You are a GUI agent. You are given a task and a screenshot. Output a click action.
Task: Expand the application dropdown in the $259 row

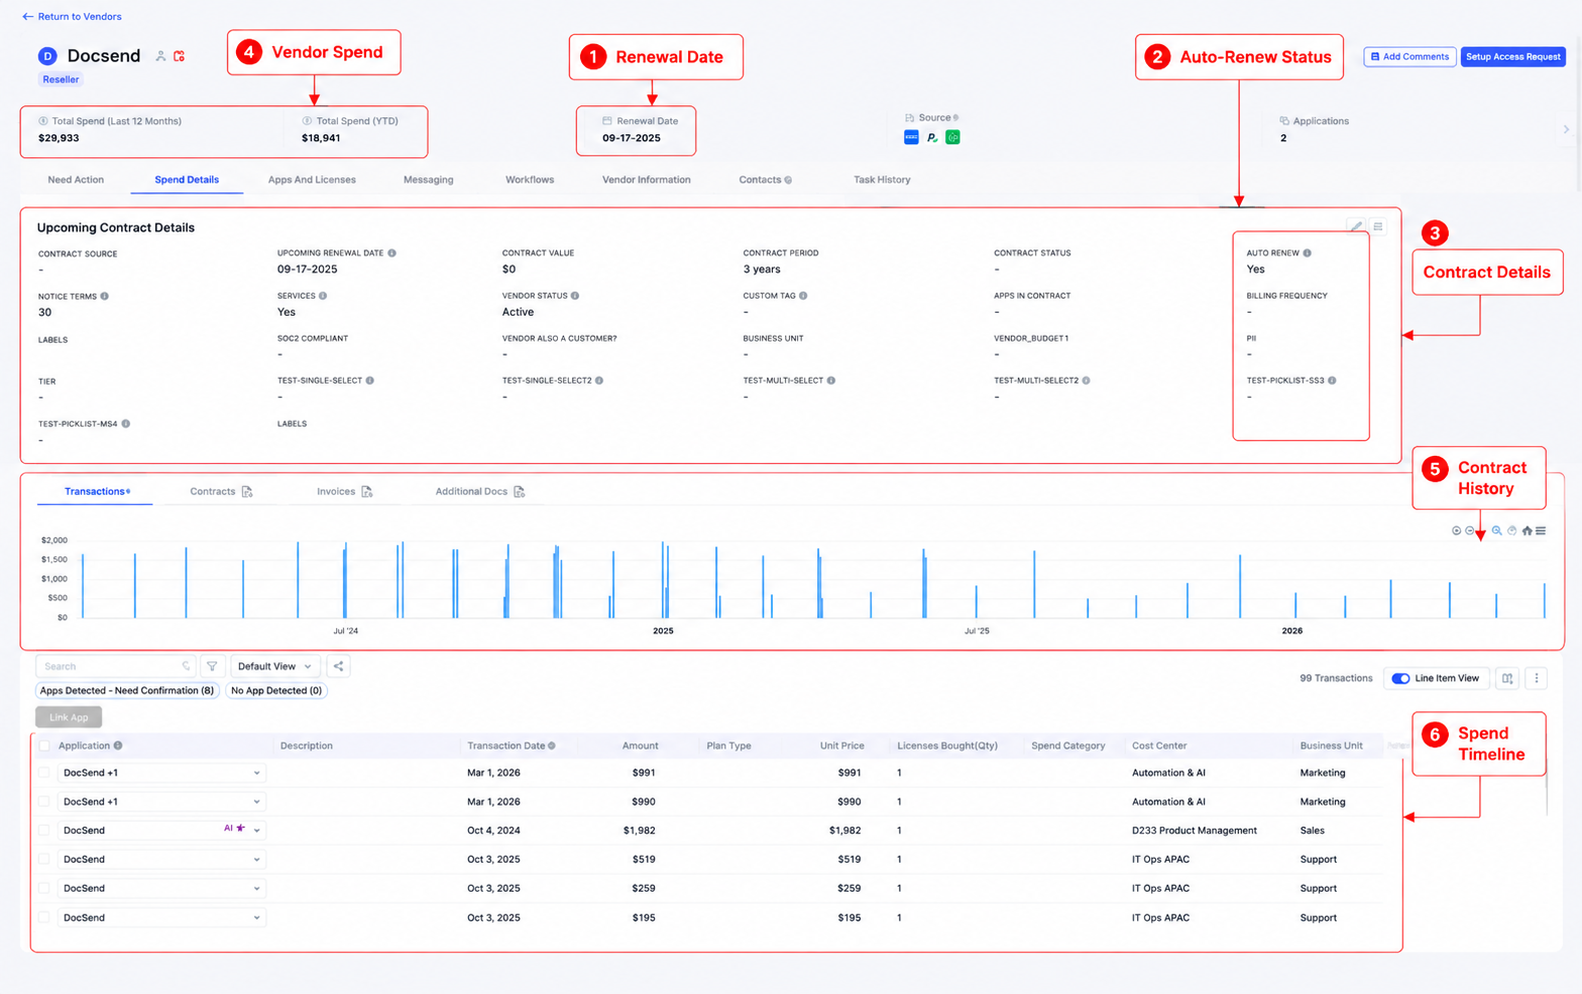tap(257, 888)
